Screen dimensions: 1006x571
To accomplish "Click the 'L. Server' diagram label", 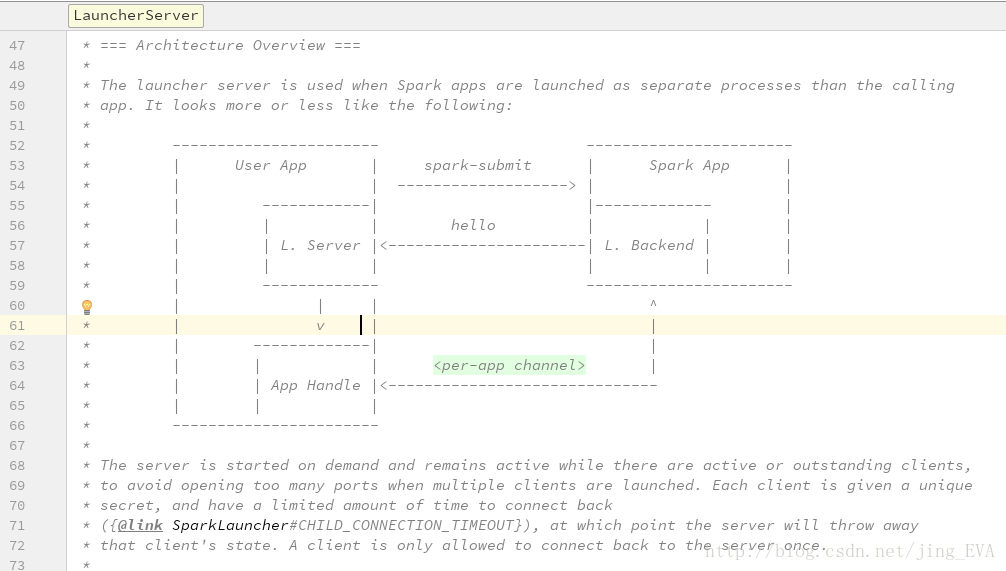I will click(320, 245).
